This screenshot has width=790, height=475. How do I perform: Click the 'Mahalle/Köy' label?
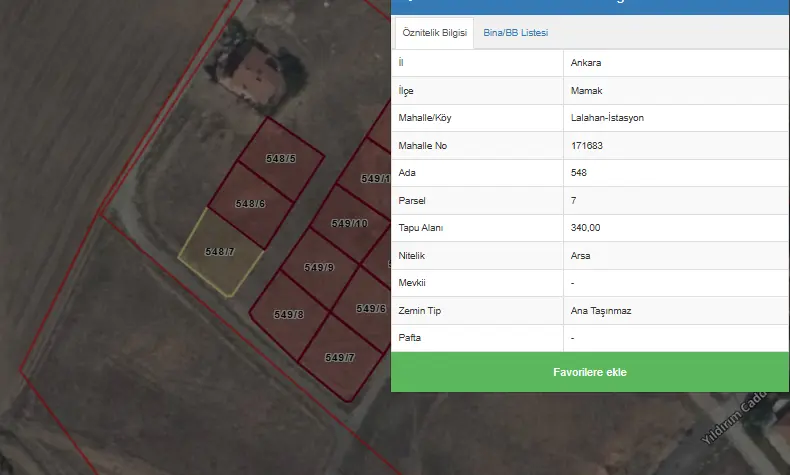425,118
